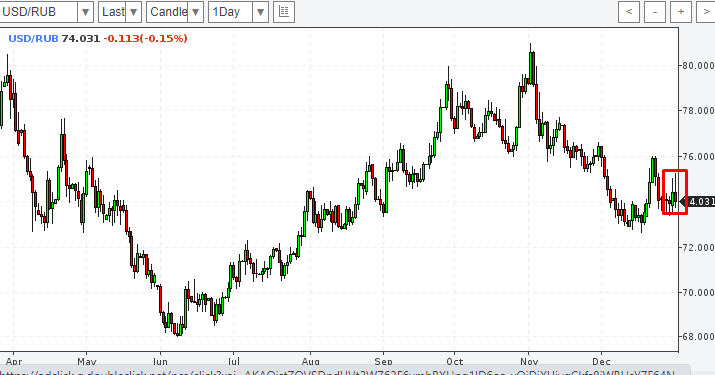Click the '>' pan chart right button
The image size is (715, 375).
(706, 12)
